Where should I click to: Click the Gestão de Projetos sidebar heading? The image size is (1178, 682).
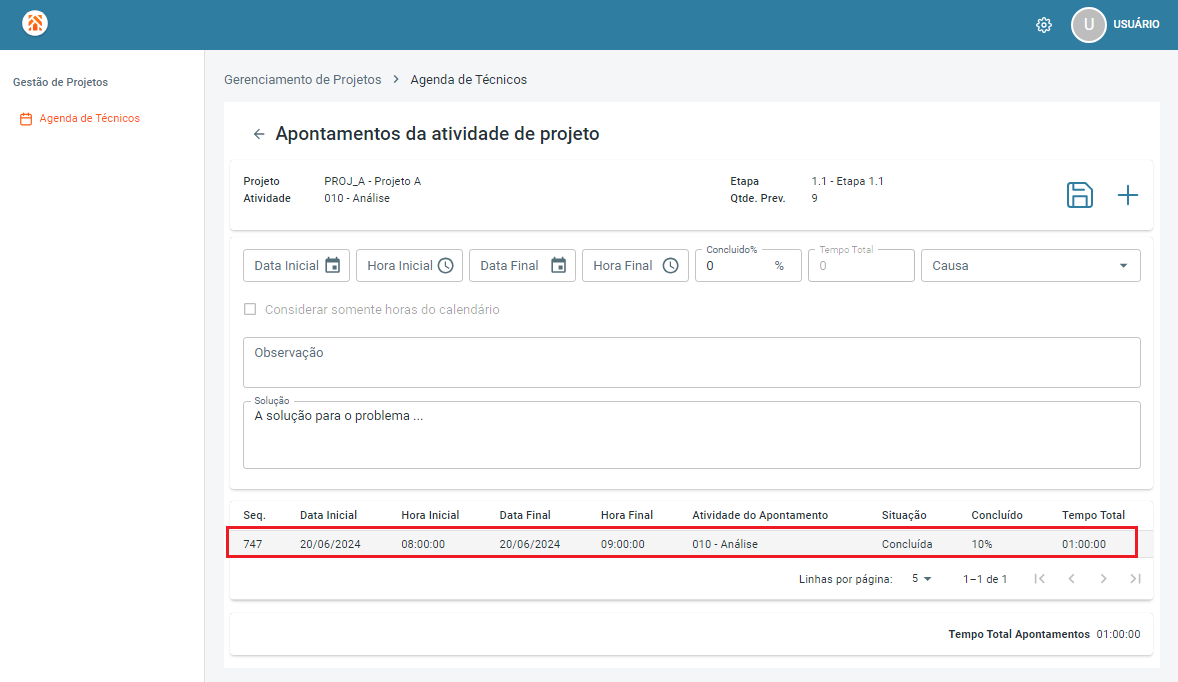point(60,83)
